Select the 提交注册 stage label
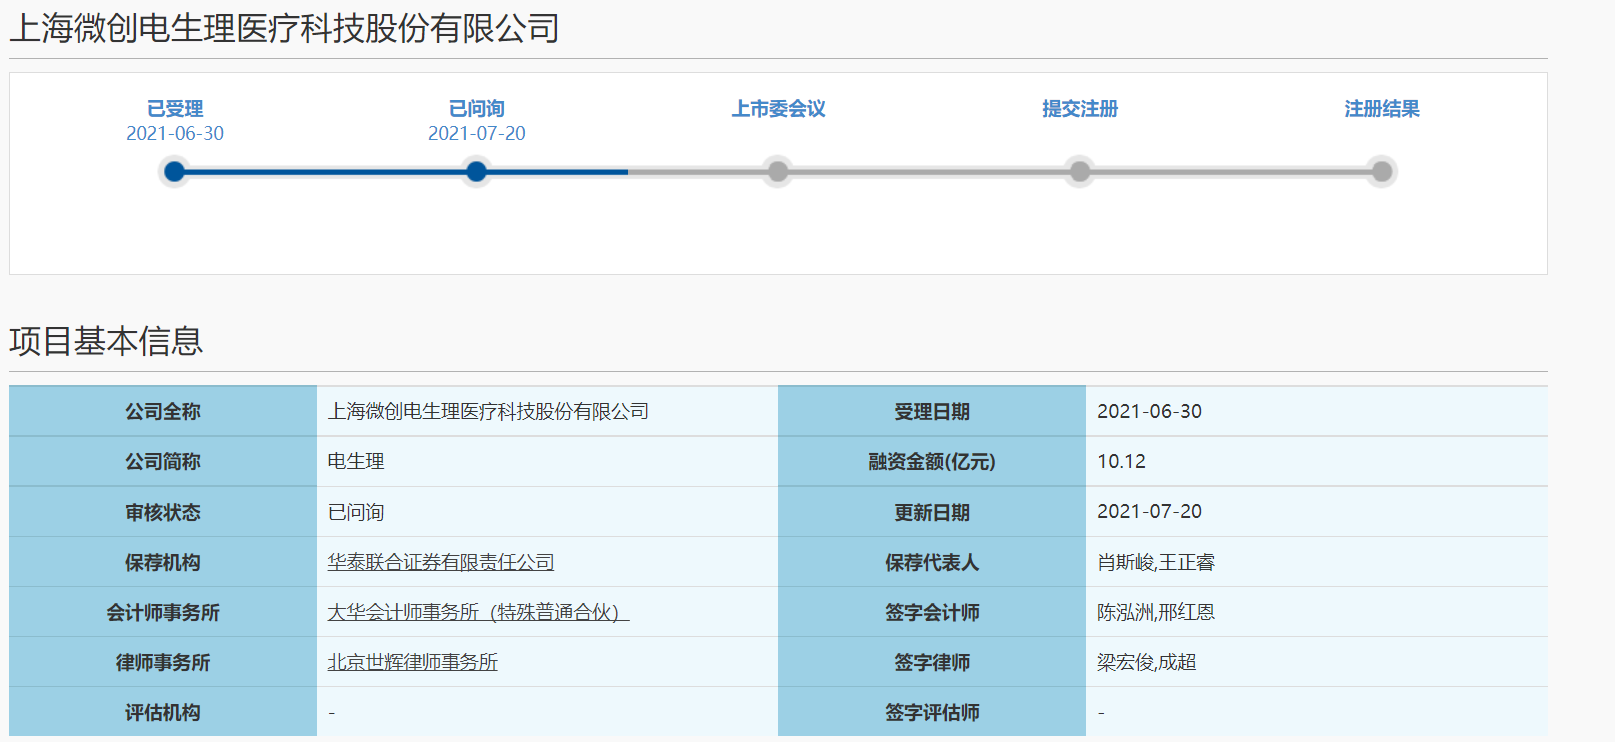Image resolution: width=1615 pixels, height=742 pixels. click(x=1080, y=109)
